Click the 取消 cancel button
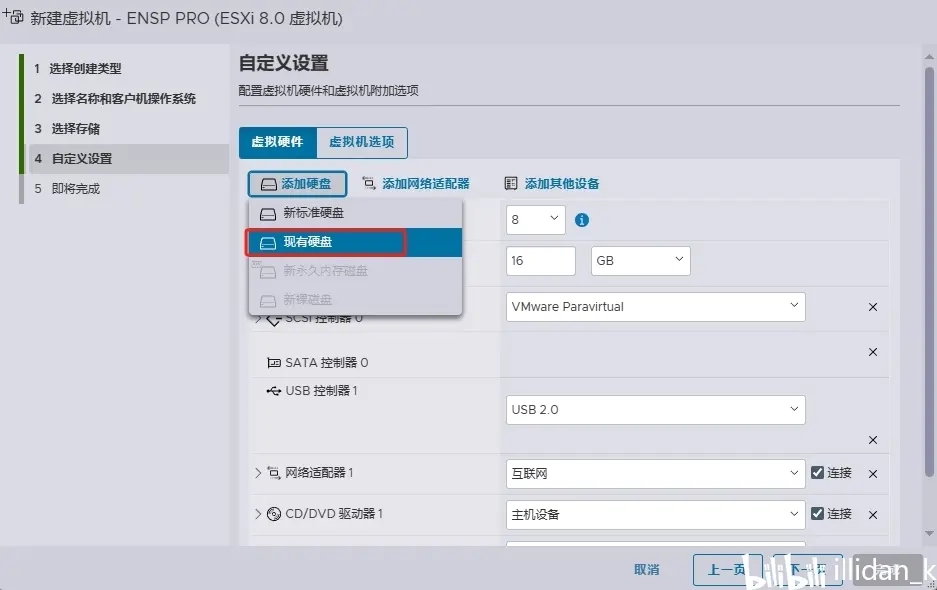 click(647, 570)
